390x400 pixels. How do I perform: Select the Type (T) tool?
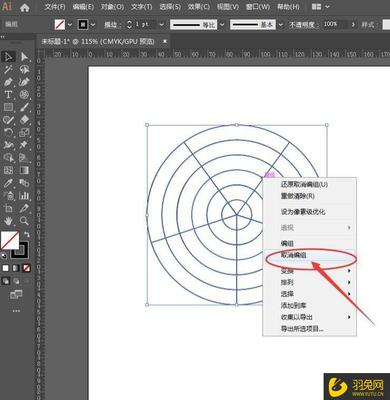tap(8, 95)
